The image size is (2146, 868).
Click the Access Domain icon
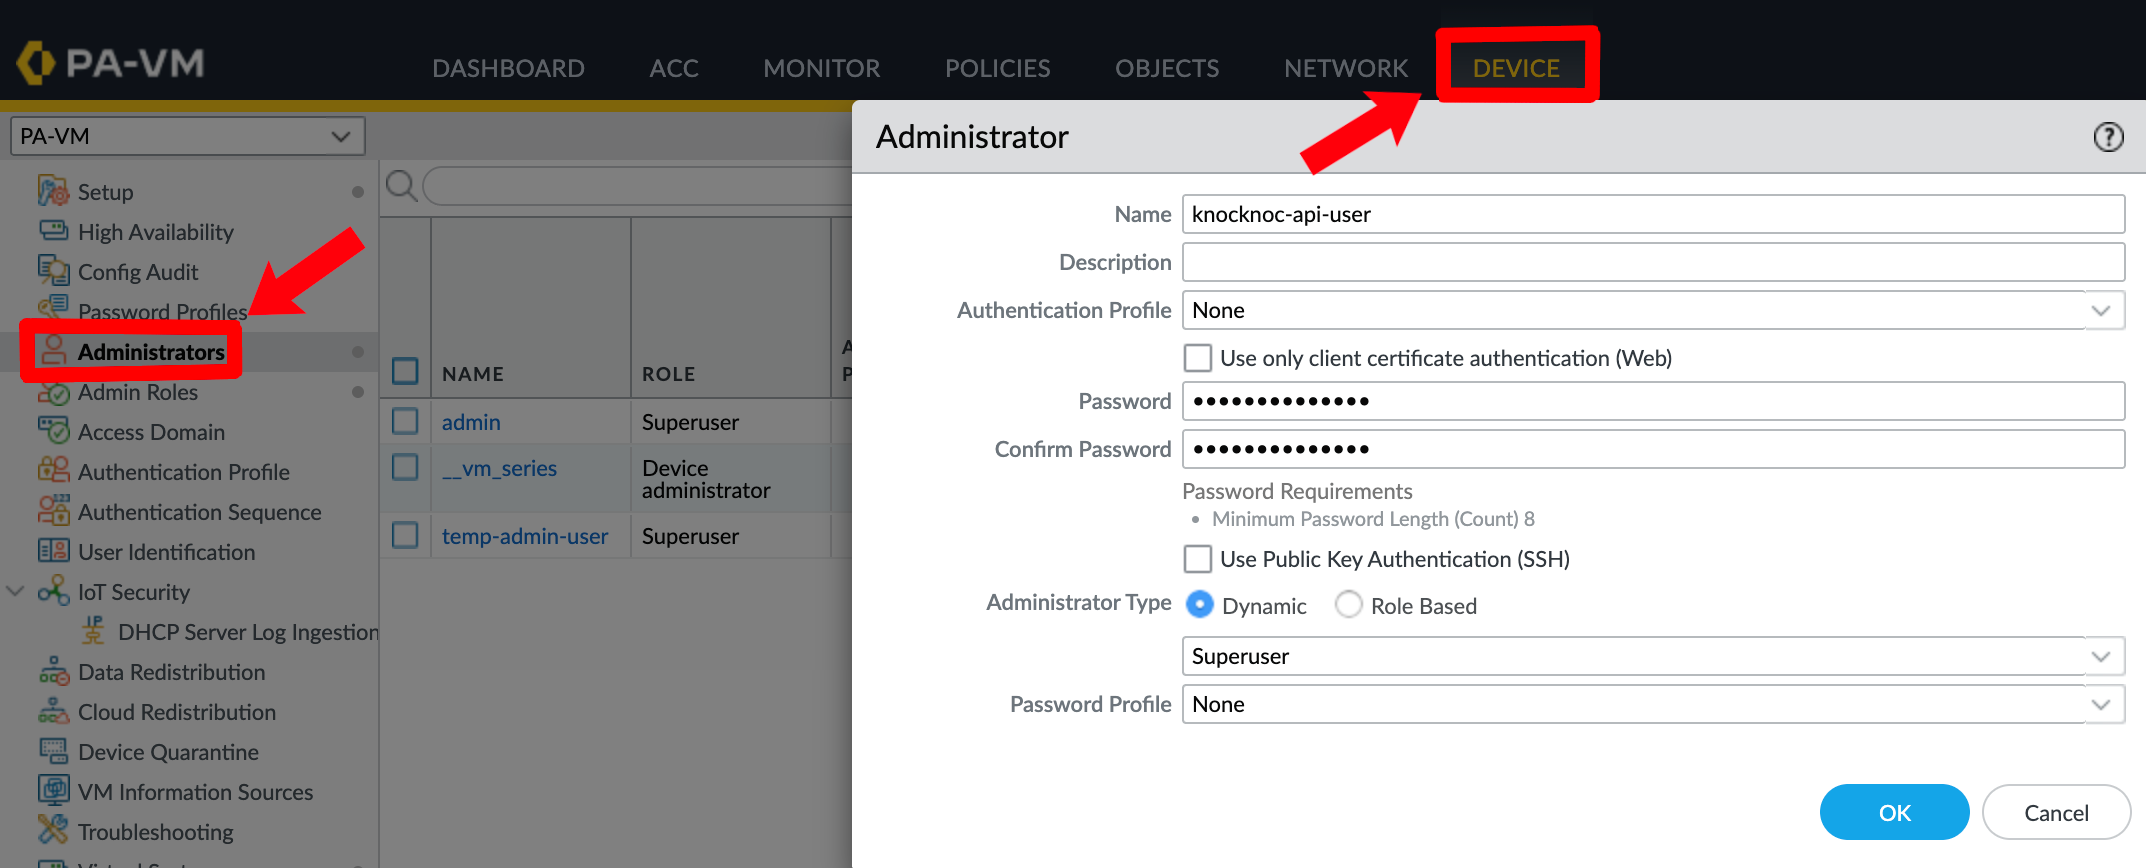[53, 431]
